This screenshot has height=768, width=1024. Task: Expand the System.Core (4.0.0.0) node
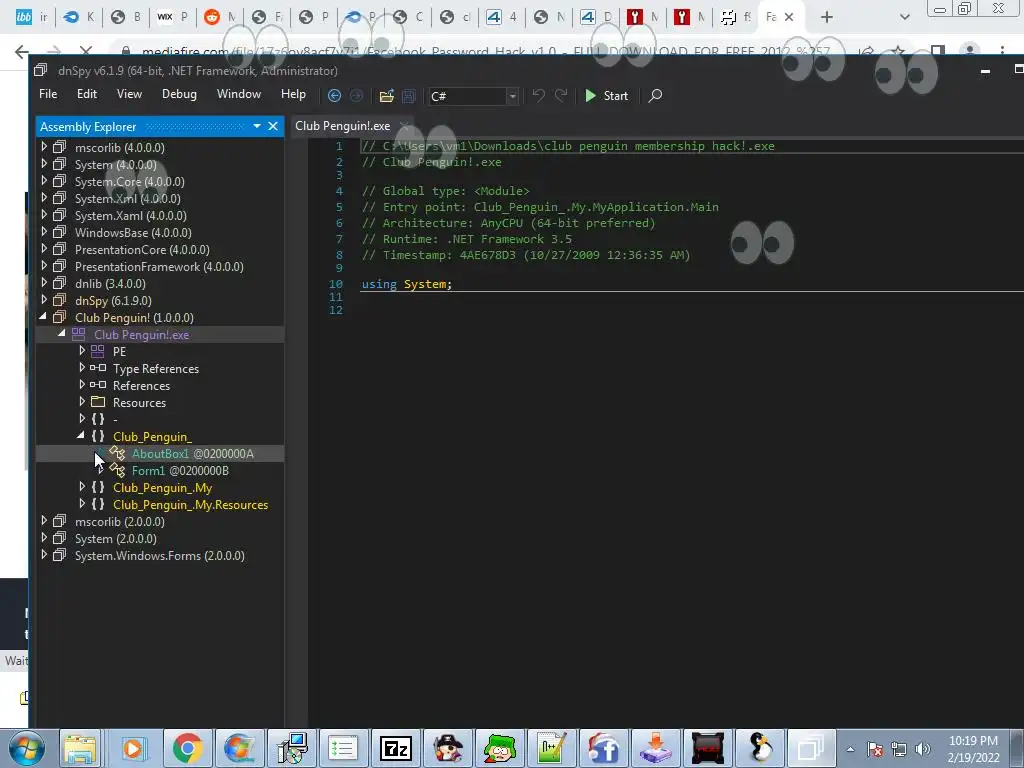44,180
